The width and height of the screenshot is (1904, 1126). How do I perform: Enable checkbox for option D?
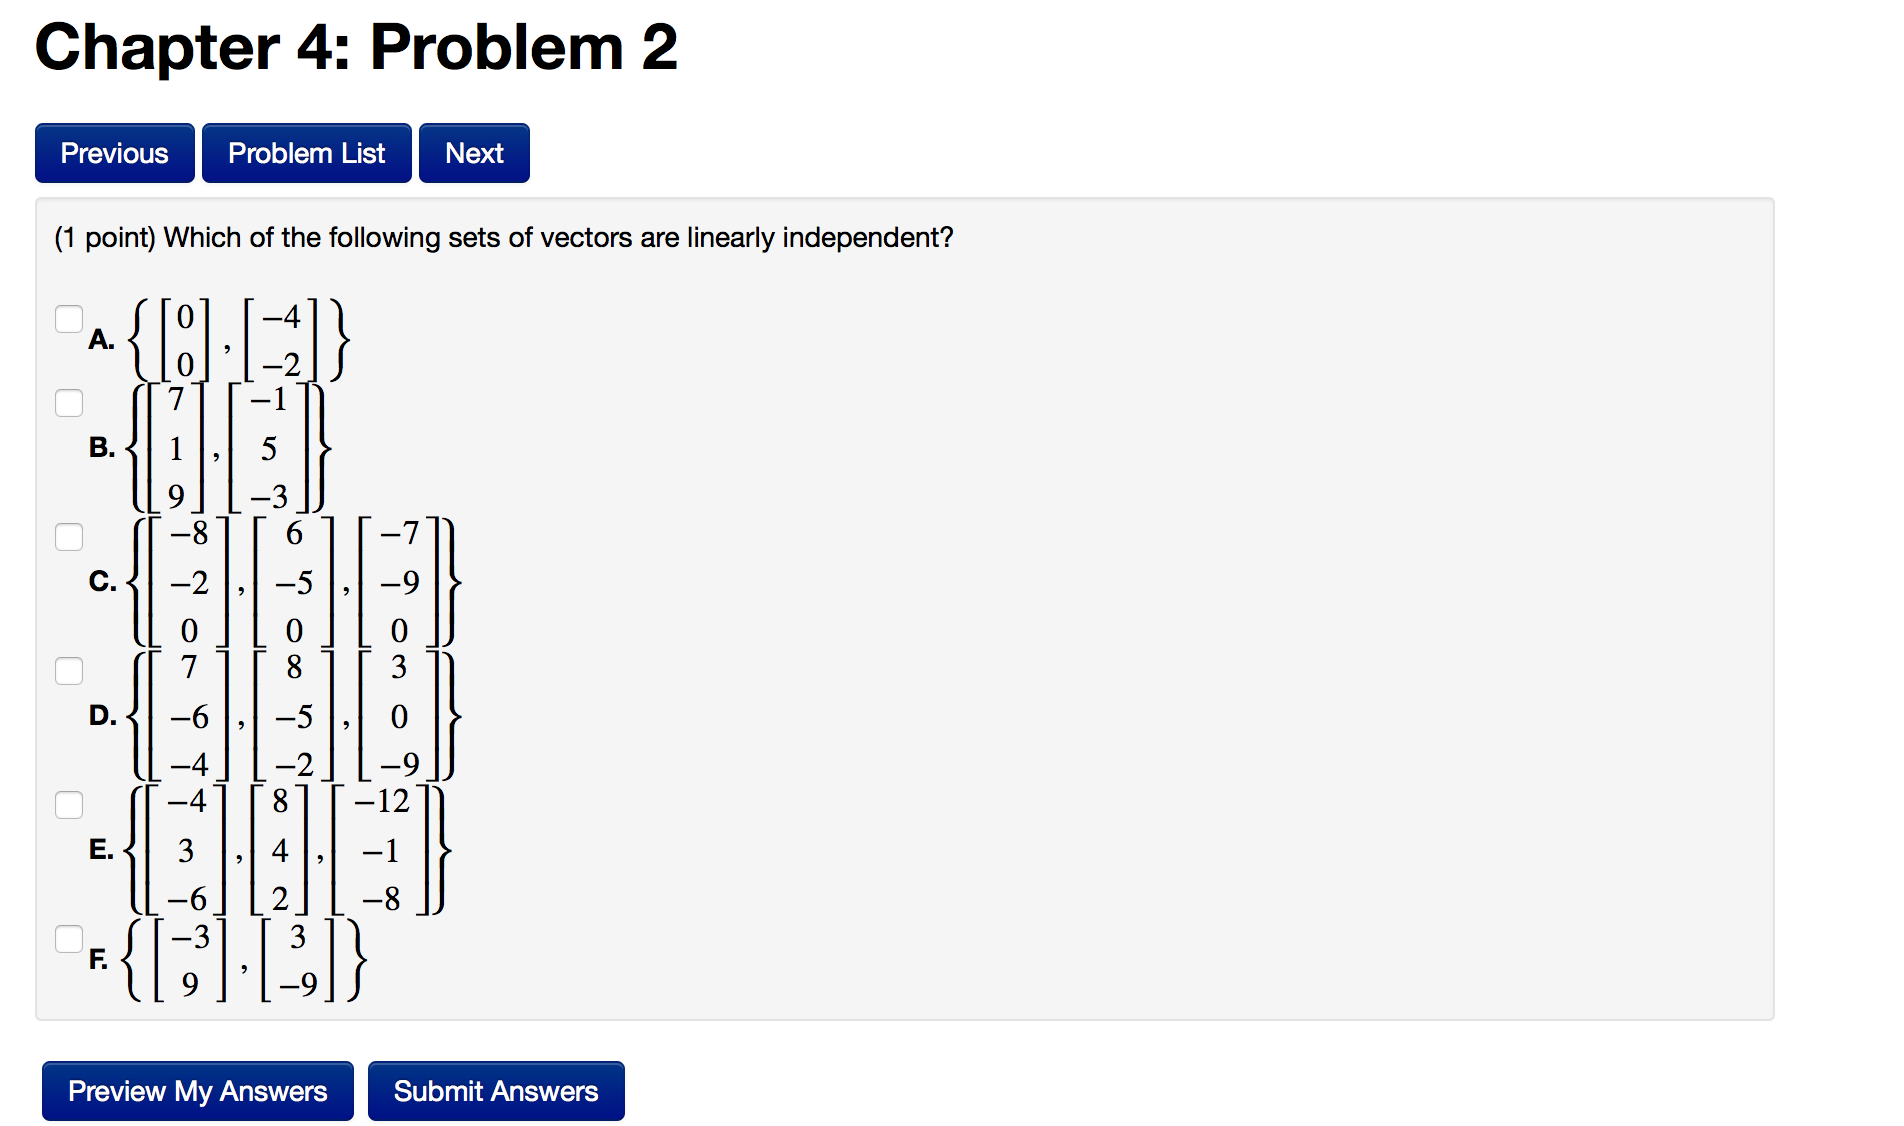point(69,671)
